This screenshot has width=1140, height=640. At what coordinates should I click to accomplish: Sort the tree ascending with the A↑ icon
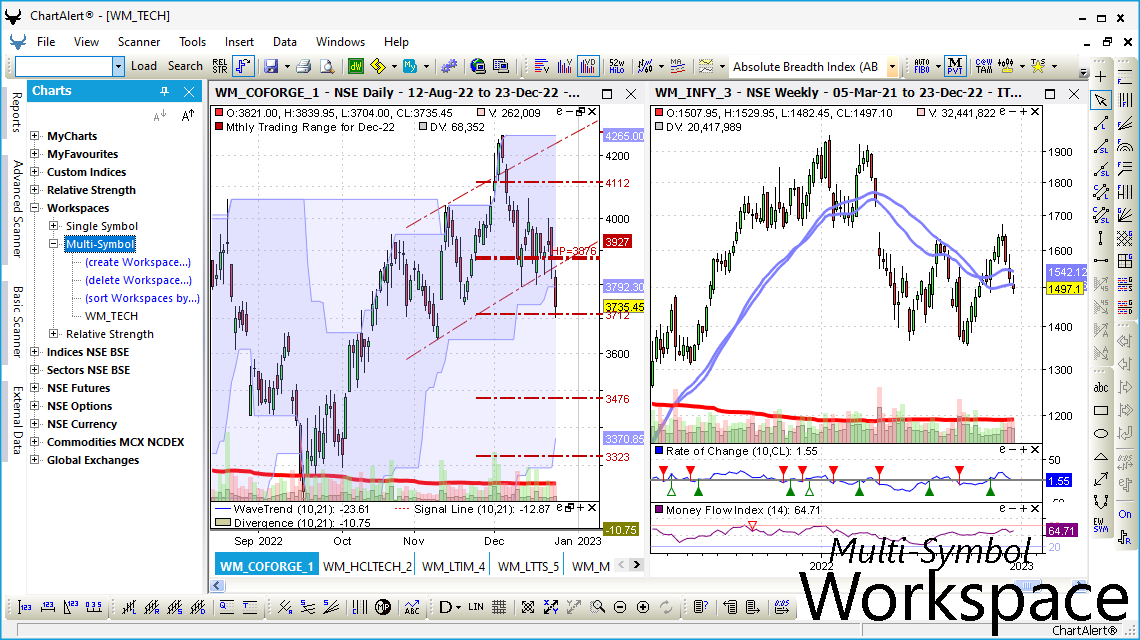click(188, 115)
